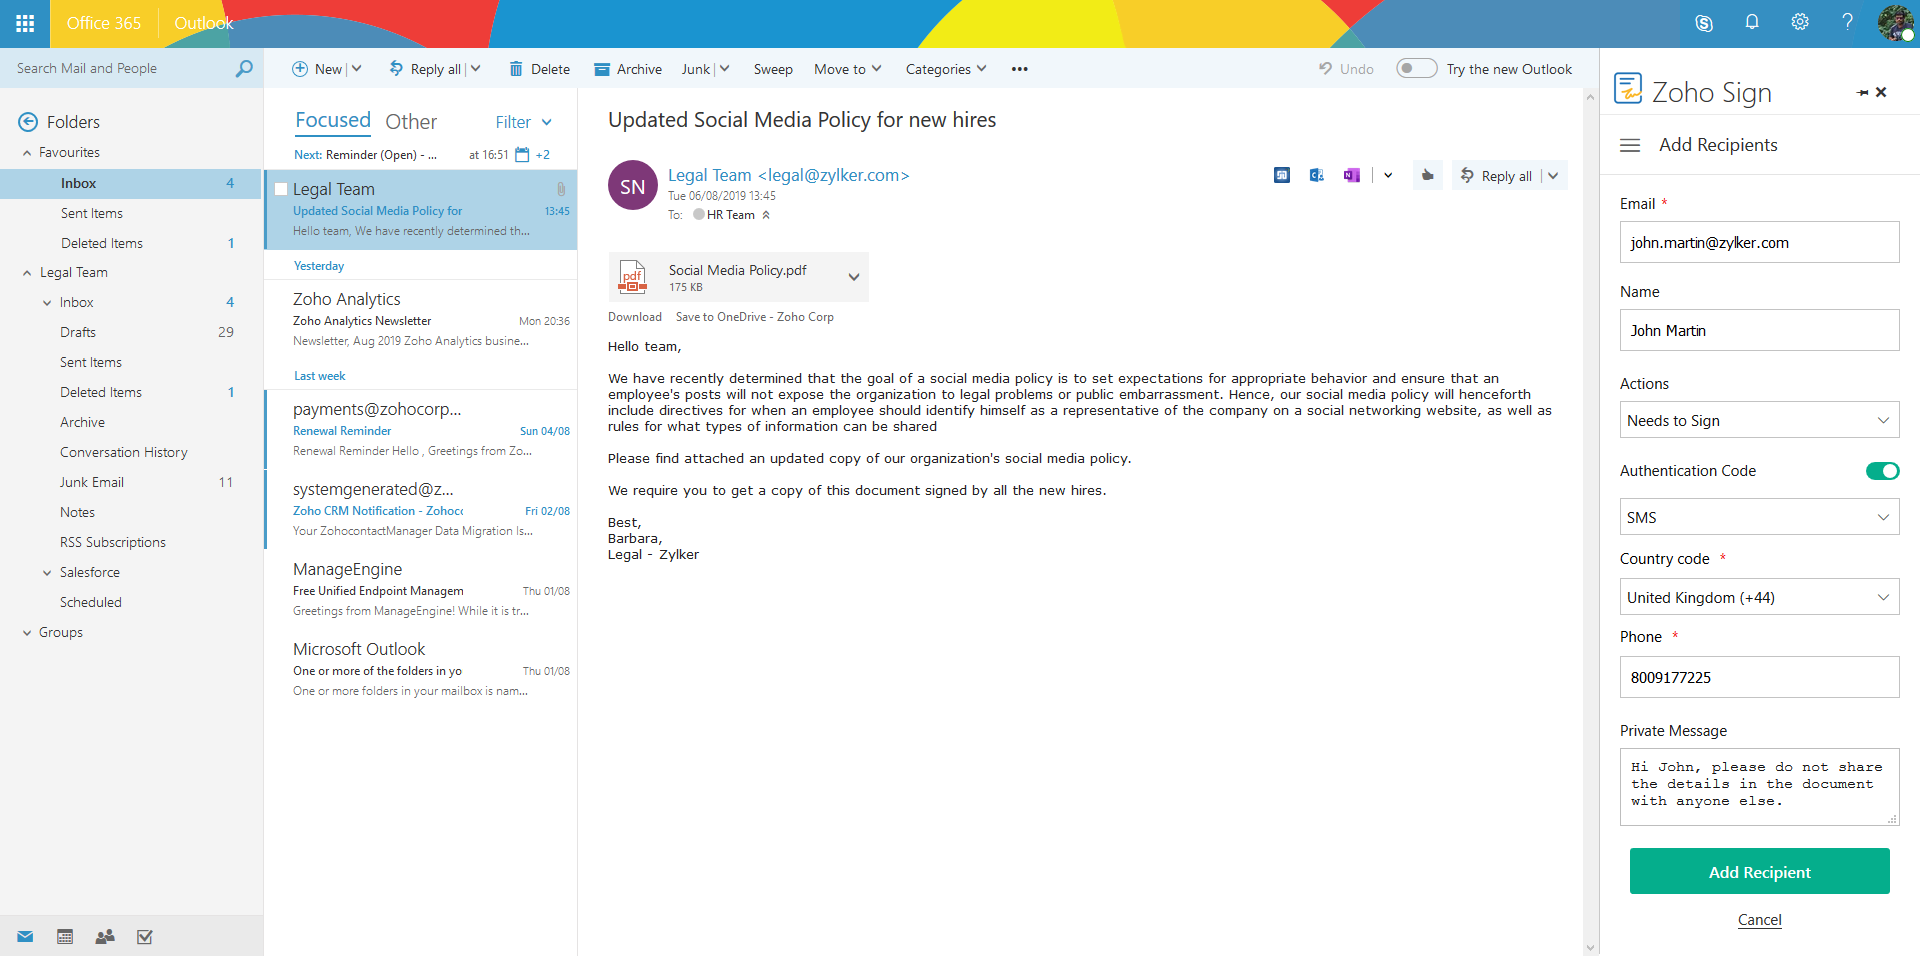Click the Social Media Policy.pdf file icon
This screenshot has width=1920, height=956.
tap(632, 277)
